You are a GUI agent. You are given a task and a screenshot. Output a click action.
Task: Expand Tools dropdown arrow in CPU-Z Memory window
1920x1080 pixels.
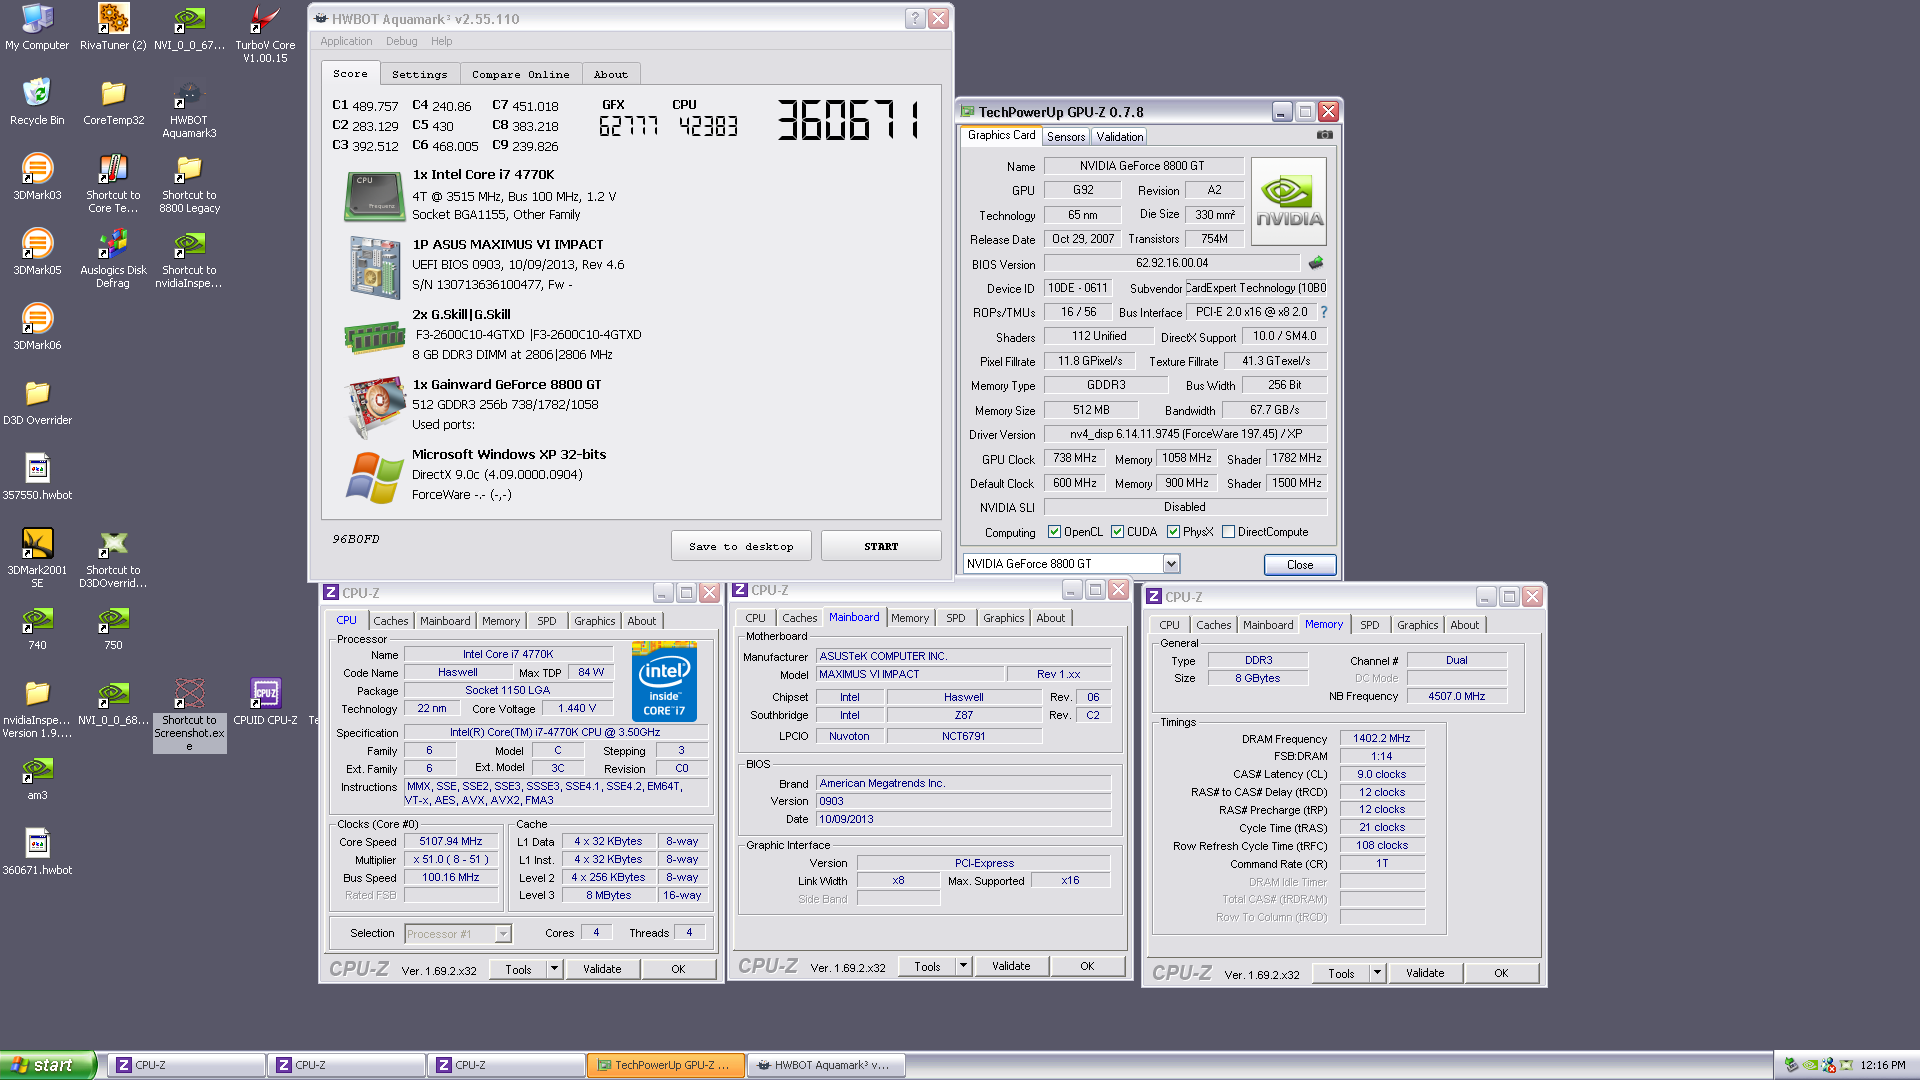click(1377, 973)
